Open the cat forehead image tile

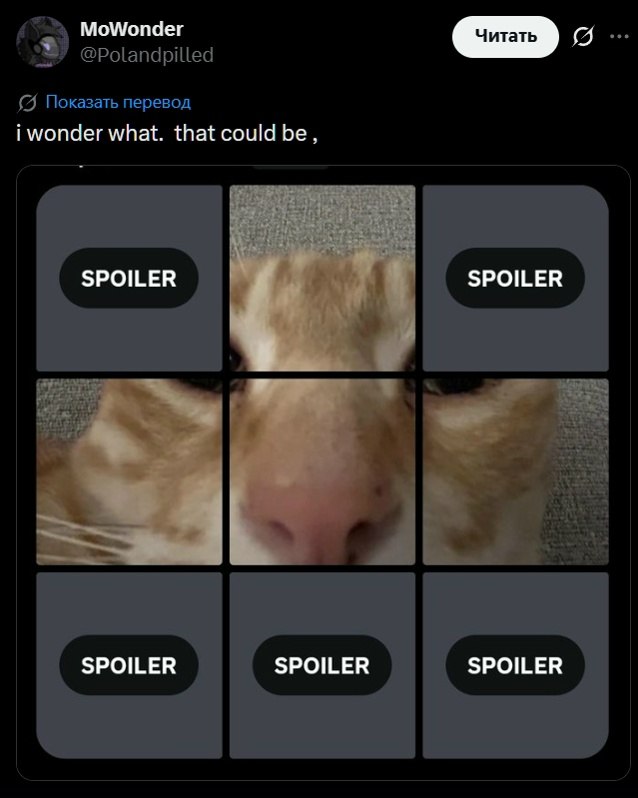[322, 278]
